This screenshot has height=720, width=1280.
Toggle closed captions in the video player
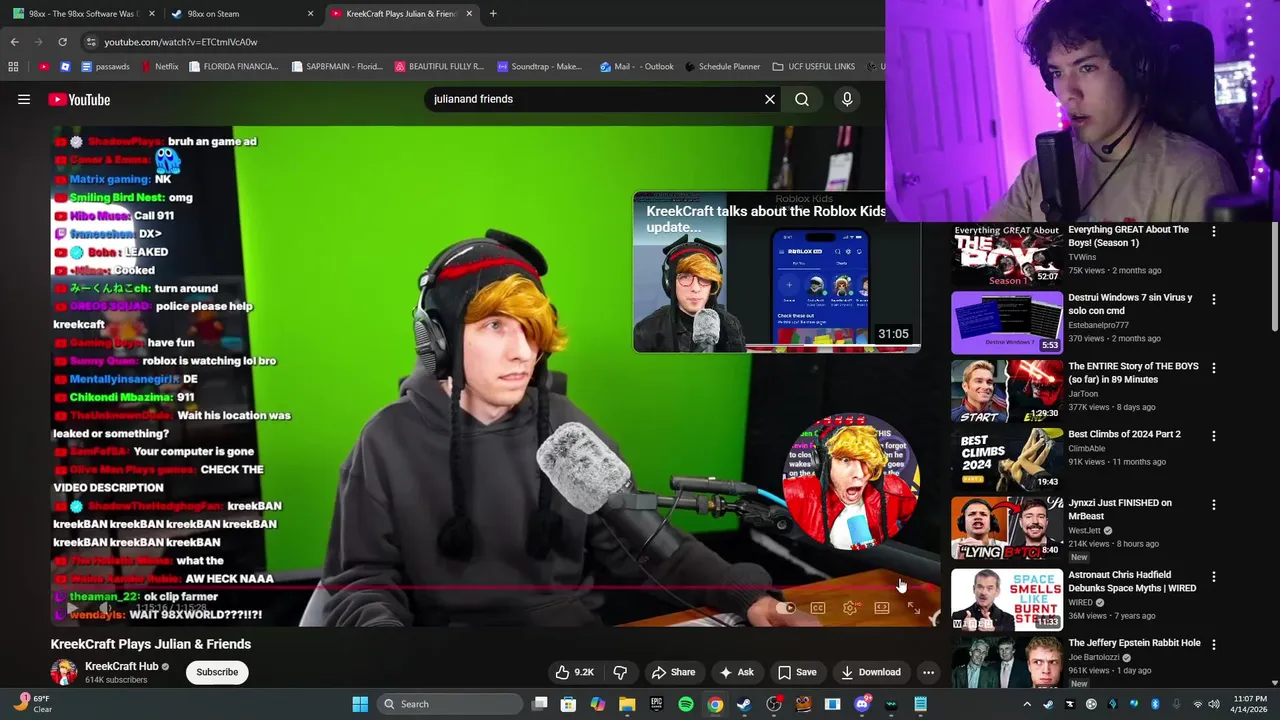click(818, 608)
